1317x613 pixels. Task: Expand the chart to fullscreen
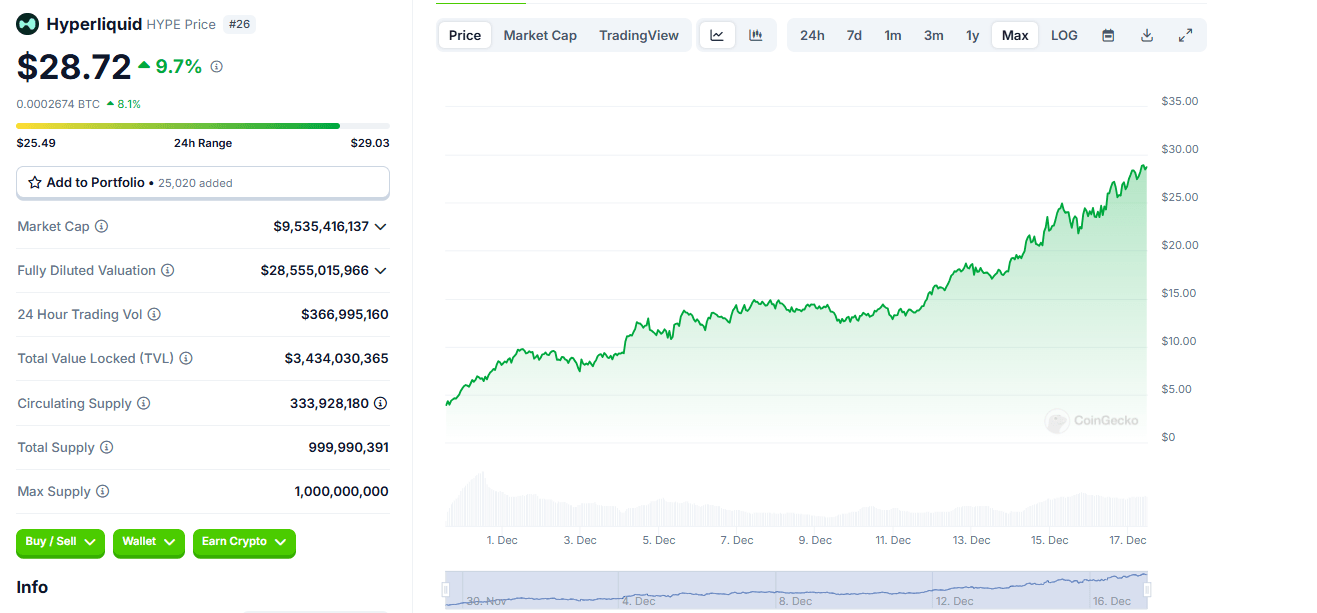(1186, 34)
